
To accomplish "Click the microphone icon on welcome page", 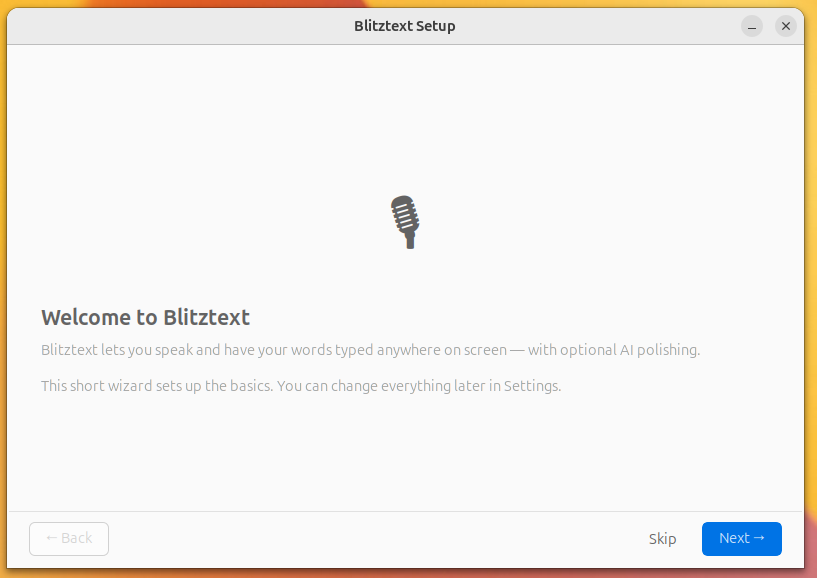I will [405, 222].
